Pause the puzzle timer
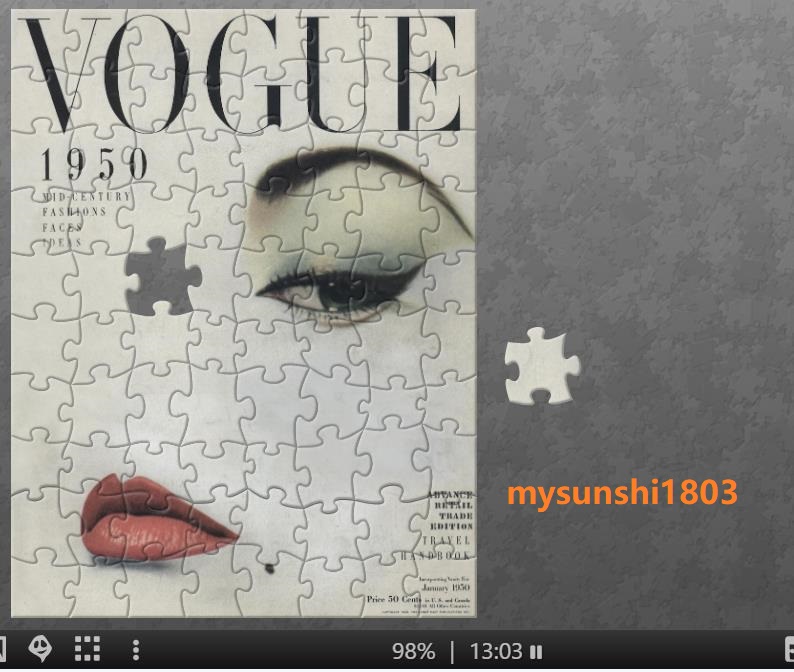The height and width of the screenshot is (672, 794). [537, 652]
